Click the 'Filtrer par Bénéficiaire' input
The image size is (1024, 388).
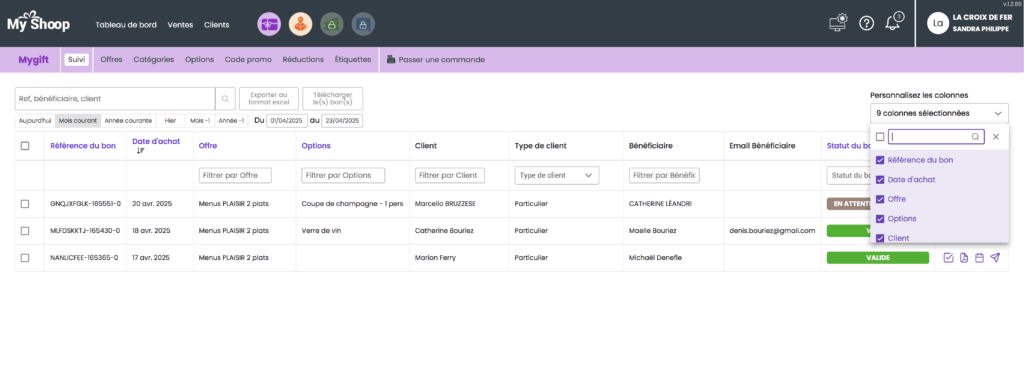664,175
